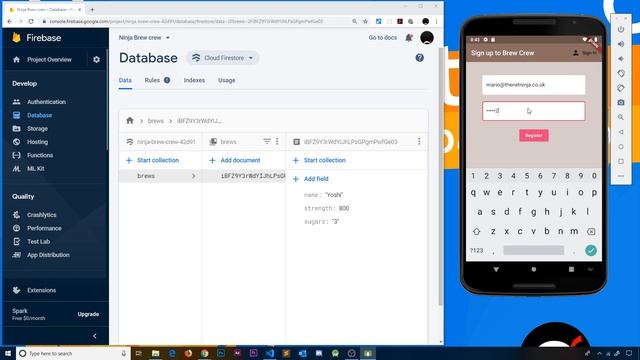The width and height of the screenshot is (640, 360).
Task: Open Extensions in Firebase sidebar
Action: [x=41, y=290]
